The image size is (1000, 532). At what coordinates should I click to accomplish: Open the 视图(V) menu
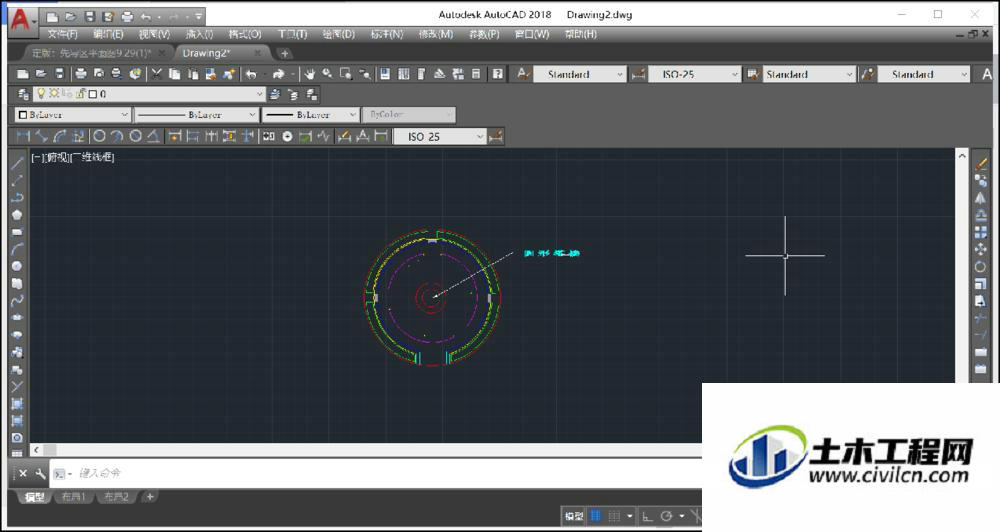(x=154, y=34)
